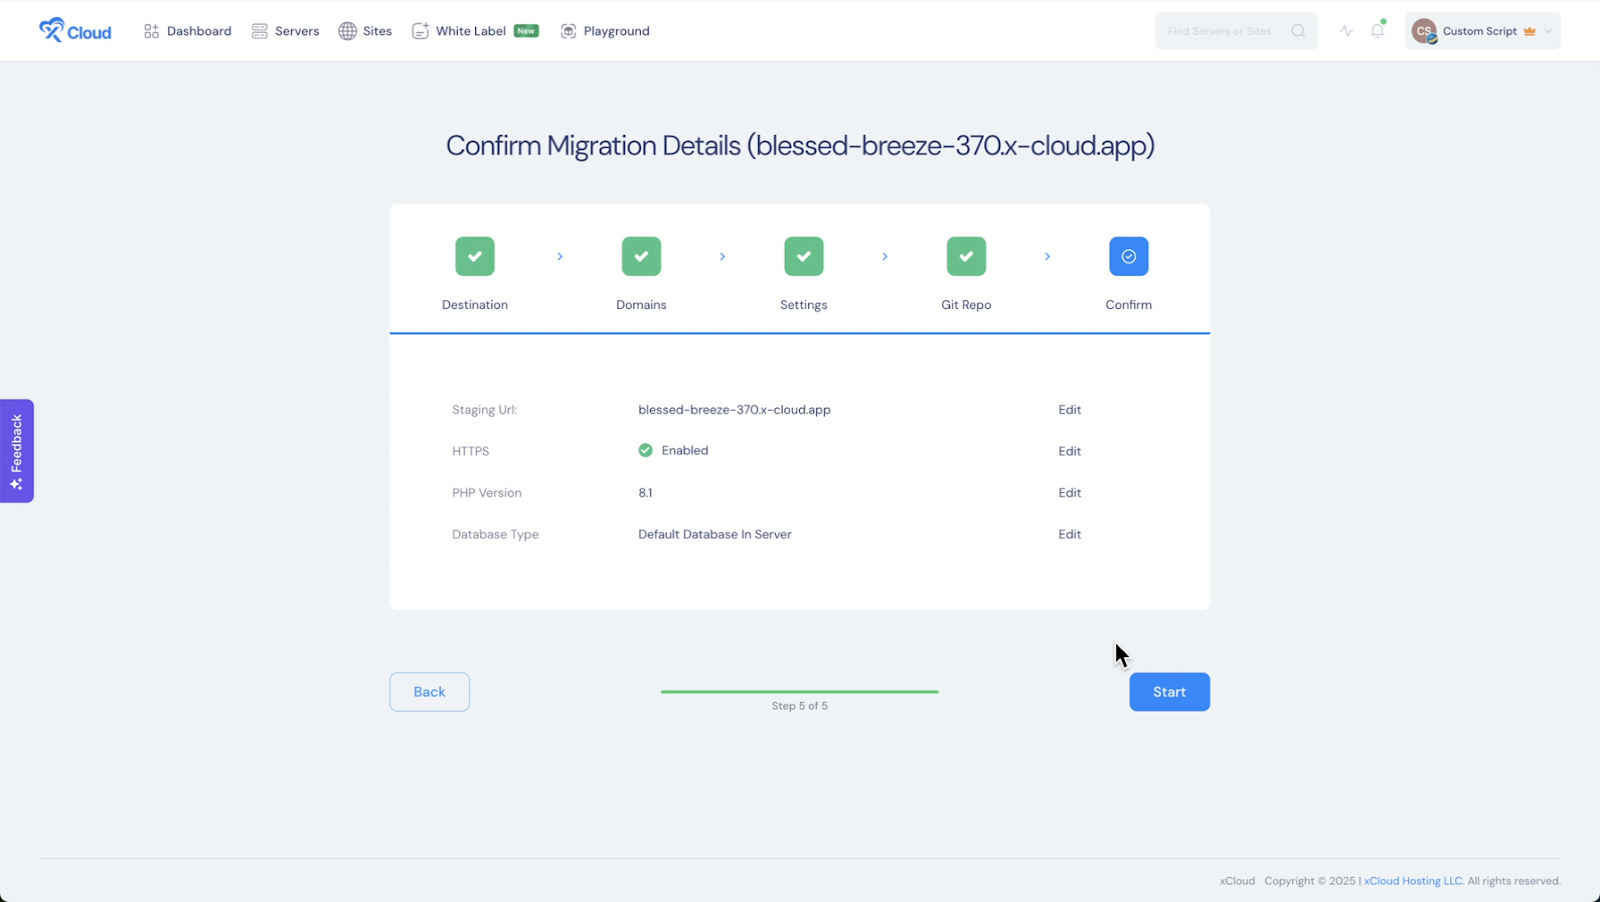
Task: Switch to the Confirm step
Action: [1128, 256]
